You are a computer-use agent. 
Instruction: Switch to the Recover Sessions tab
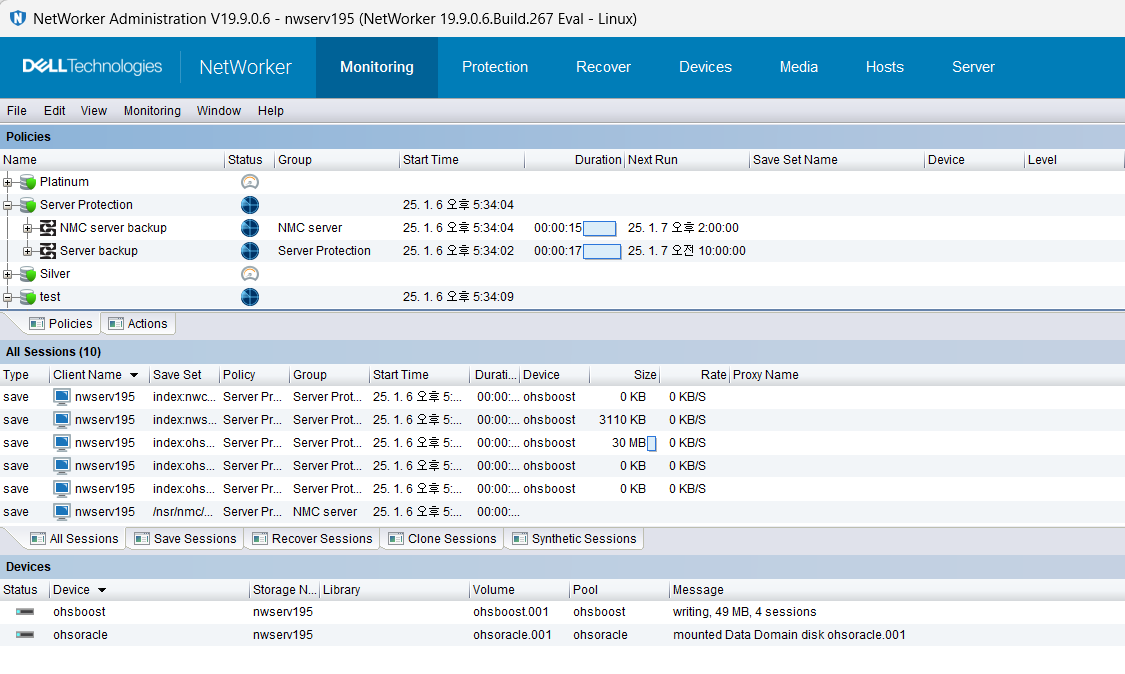(312, 538)
